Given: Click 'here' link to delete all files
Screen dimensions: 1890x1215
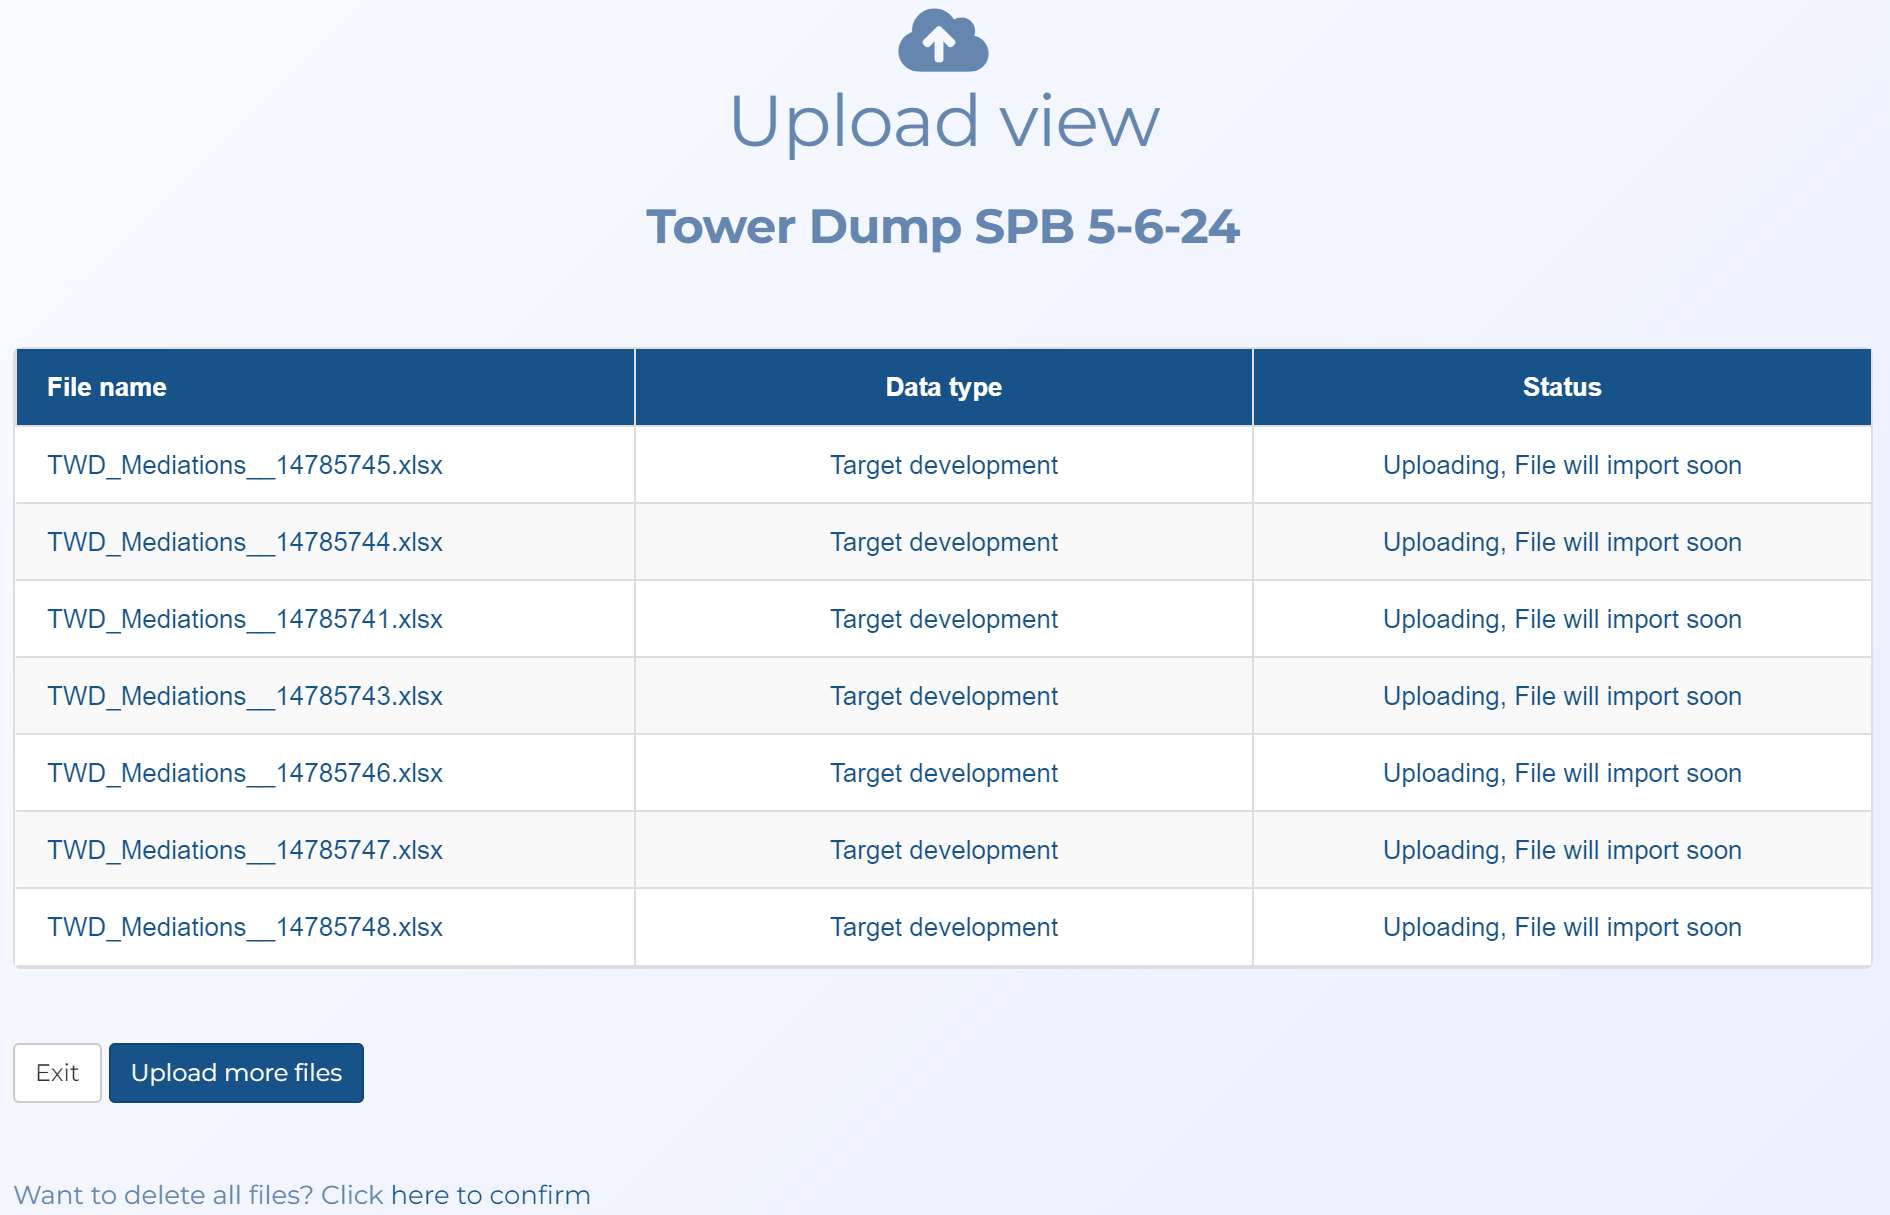Looking at the screenshot, I should click(419, 1195).
